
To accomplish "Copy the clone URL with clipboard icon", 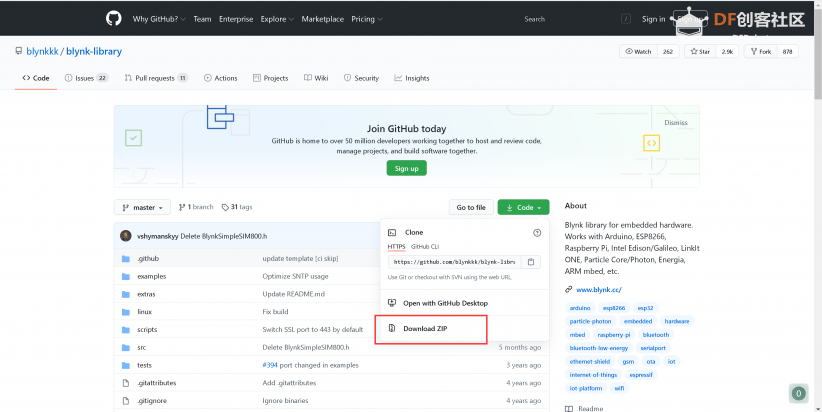I will [531, 262].
